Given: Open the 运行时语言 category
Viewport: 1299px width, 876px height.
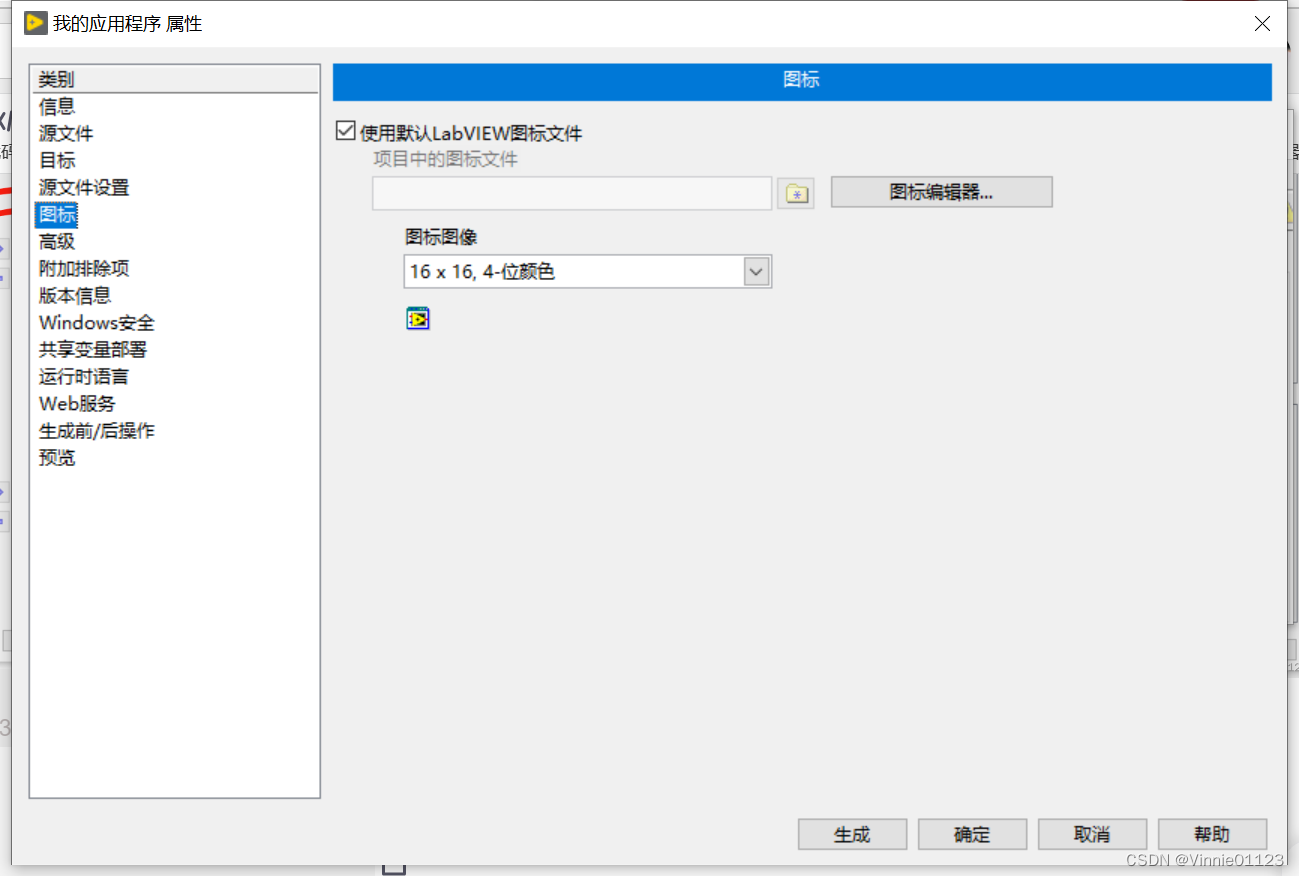Looking at the screenshot, I should click(x=84, y=376).
